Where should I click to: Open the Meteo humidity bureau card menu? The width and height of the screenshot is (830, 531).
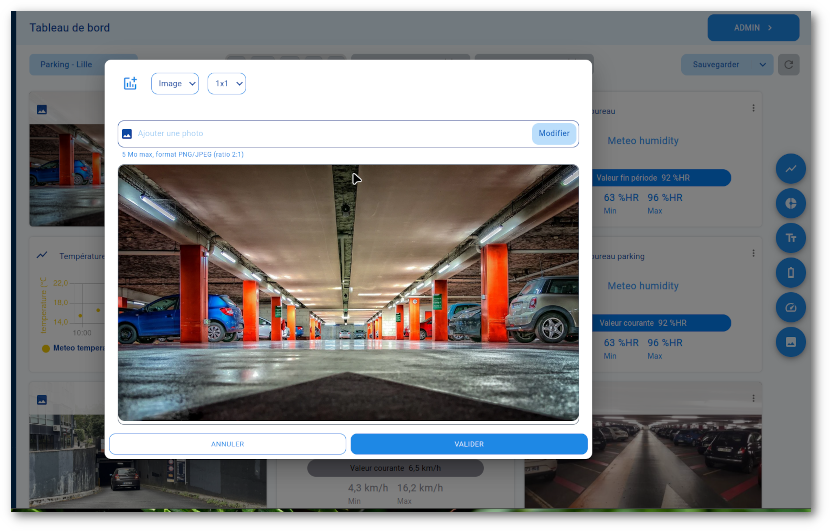pyautogui.click(x=753, y=108)
